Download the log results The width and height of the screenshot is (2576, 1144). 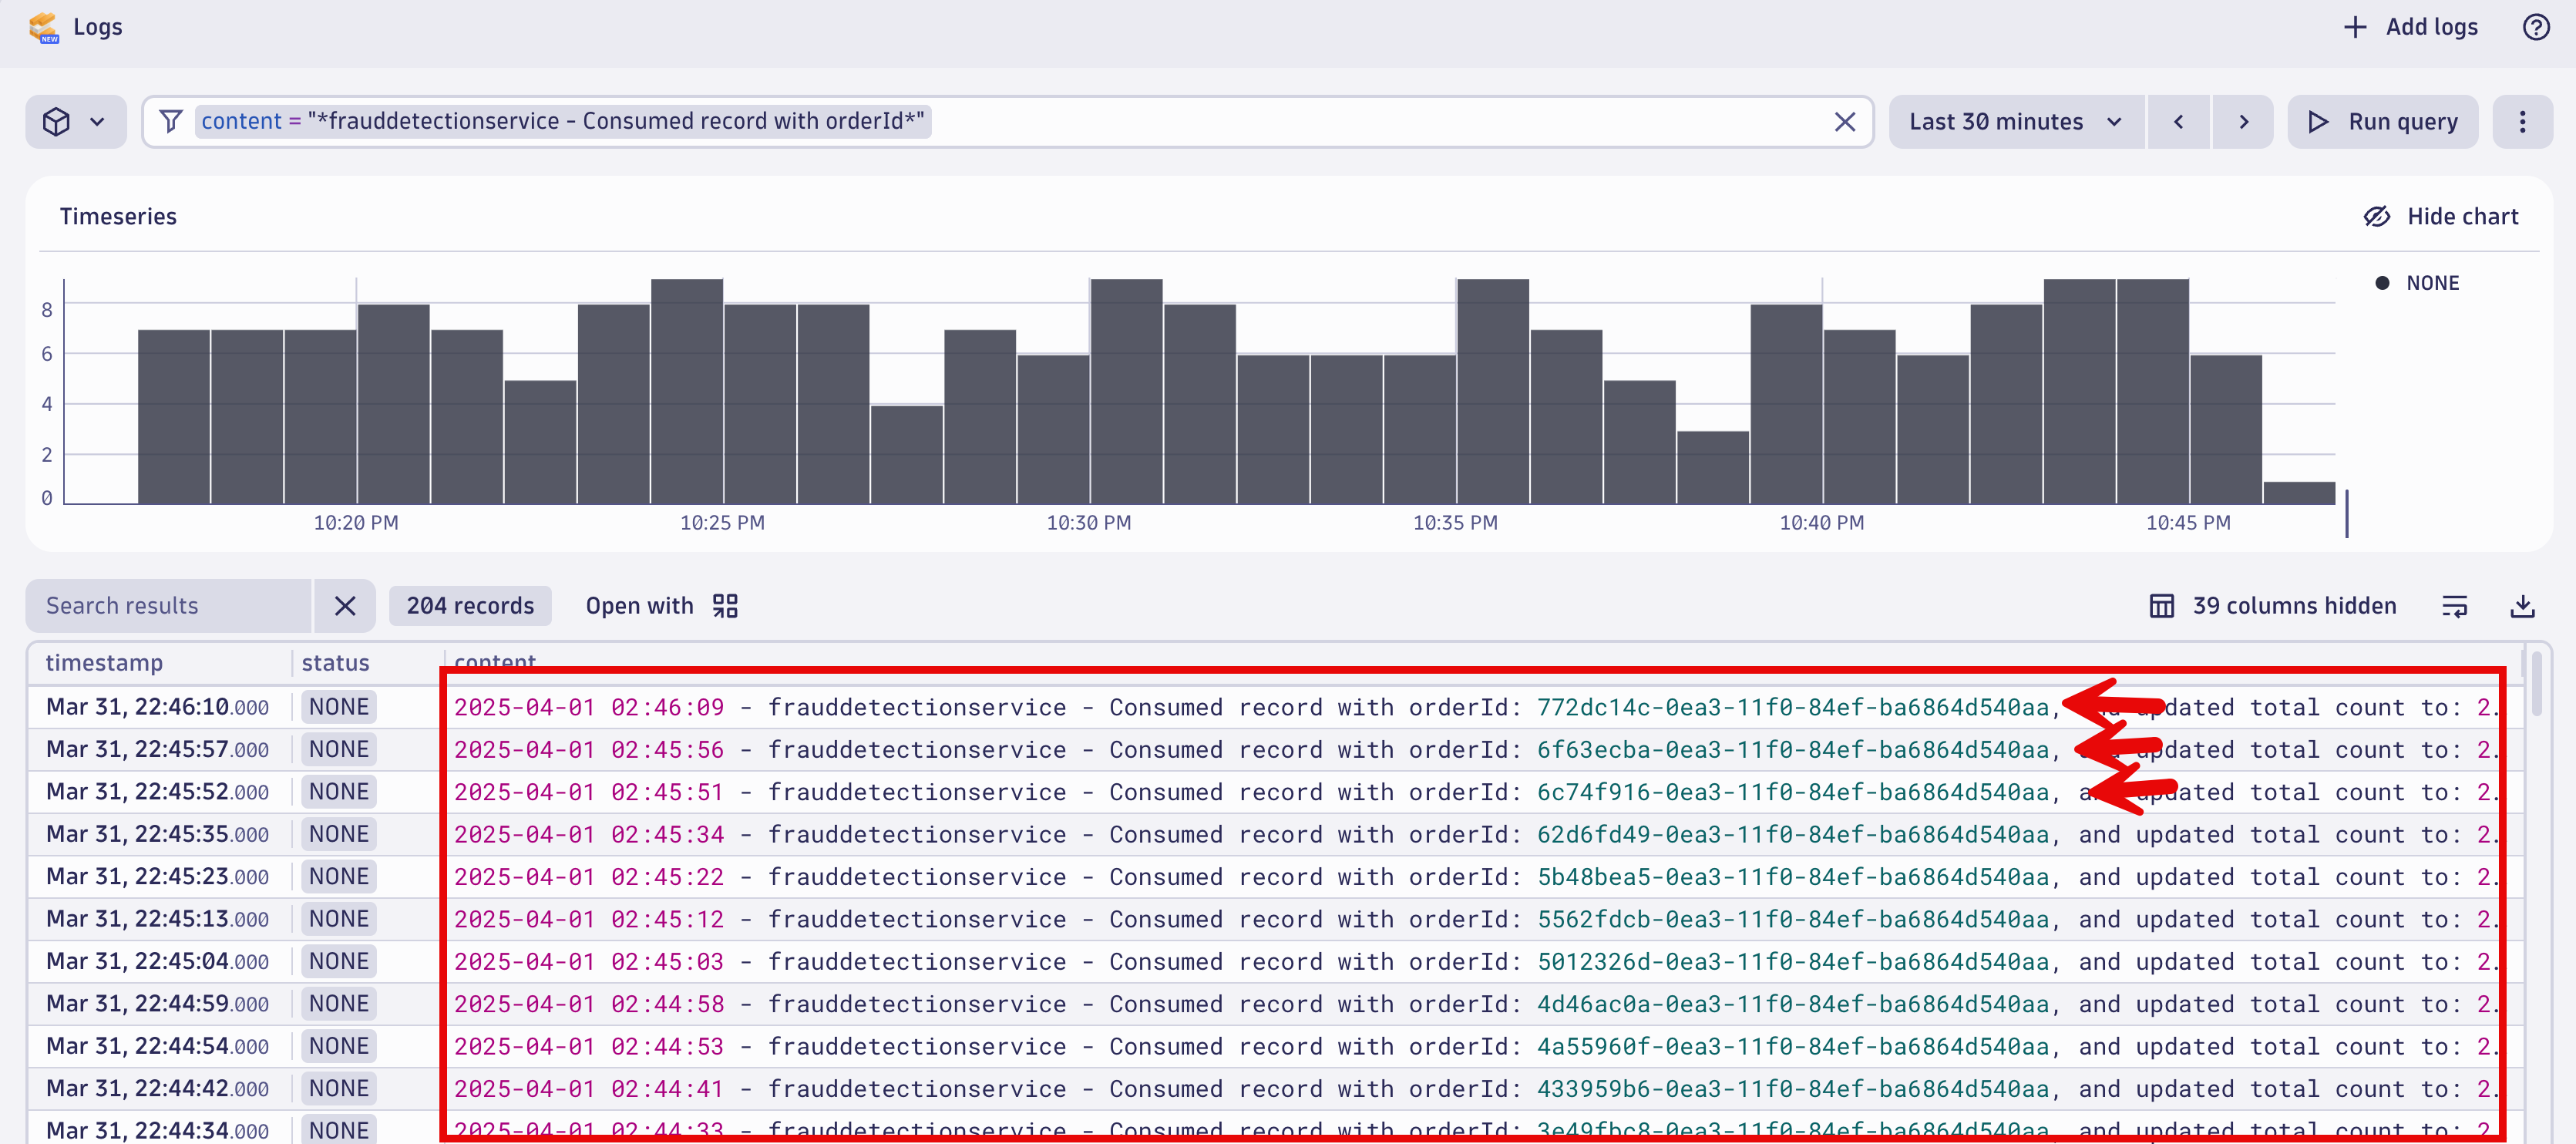(x=2522, y=605)
